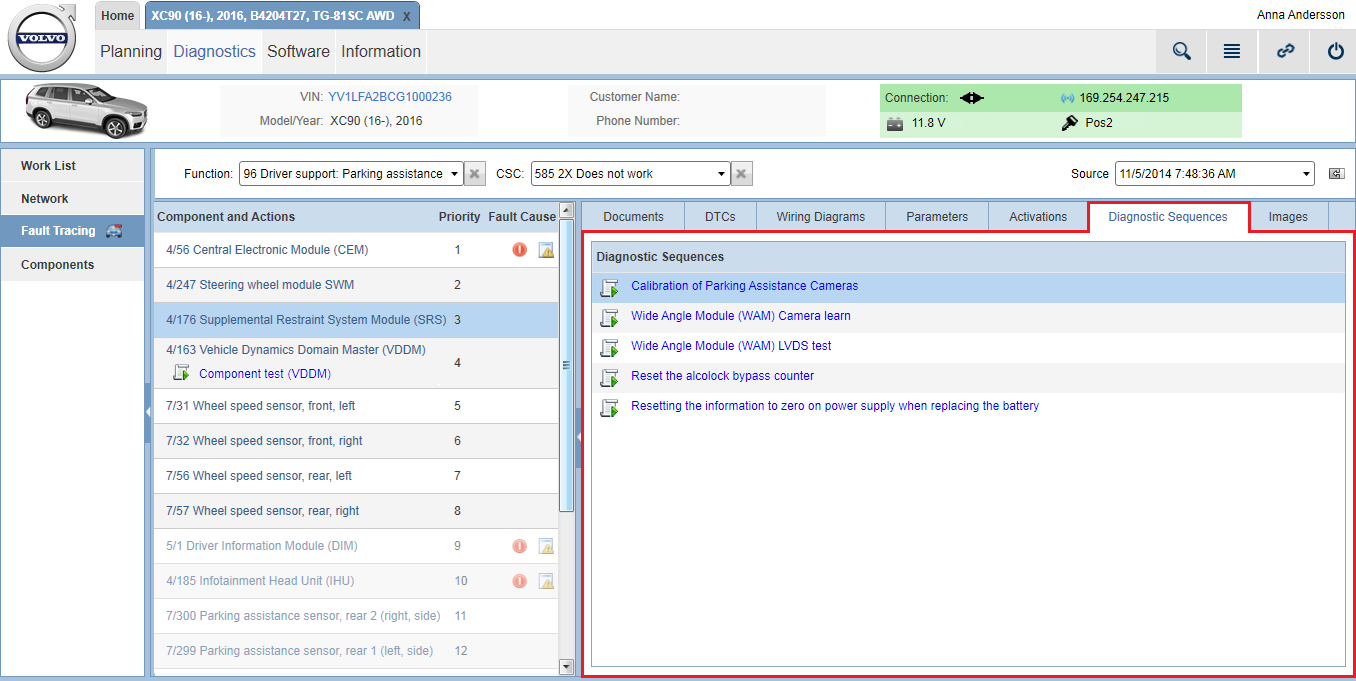The height and width of the screenshot is (681, 1356).
Task: Clear the Function filter with X button
Action: tap(476, 174)
